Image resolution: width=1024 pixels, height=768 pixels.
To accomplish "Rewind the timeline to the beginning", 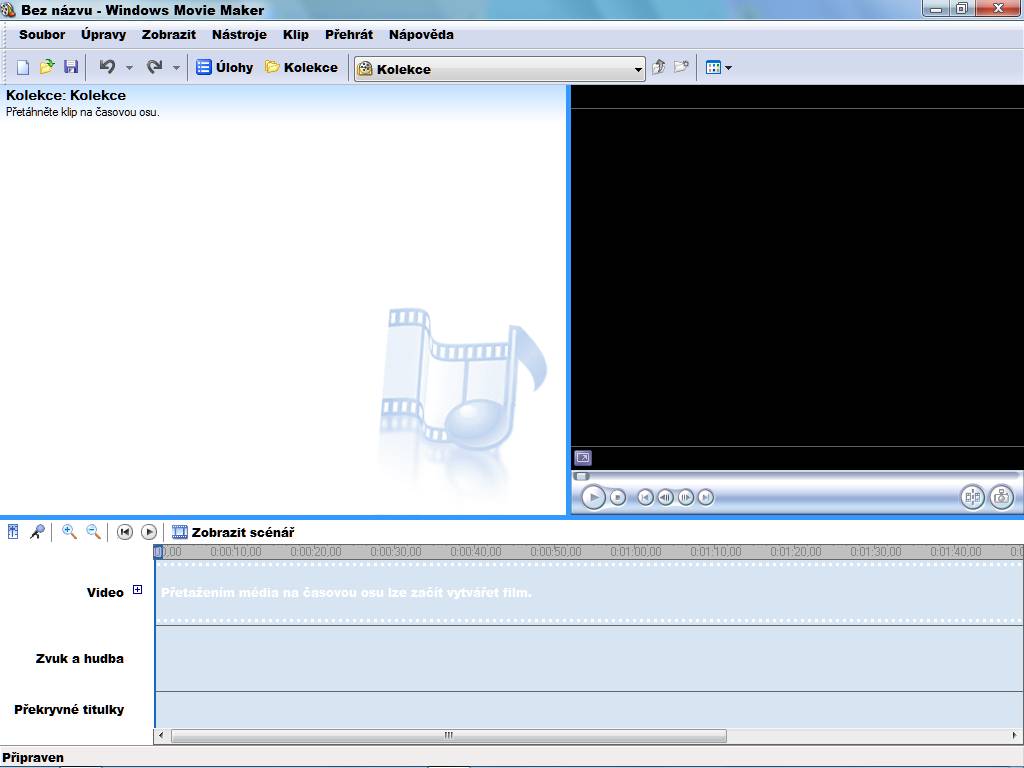I will 125,532.
